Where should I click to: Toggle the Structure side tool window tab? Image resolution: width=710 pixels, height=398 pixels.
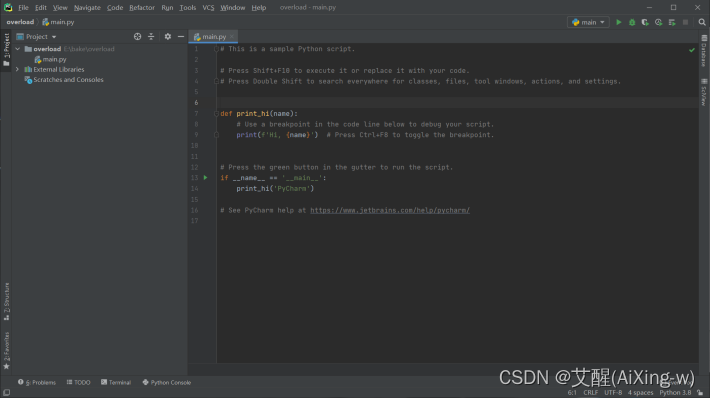click(x=6, y=301)
